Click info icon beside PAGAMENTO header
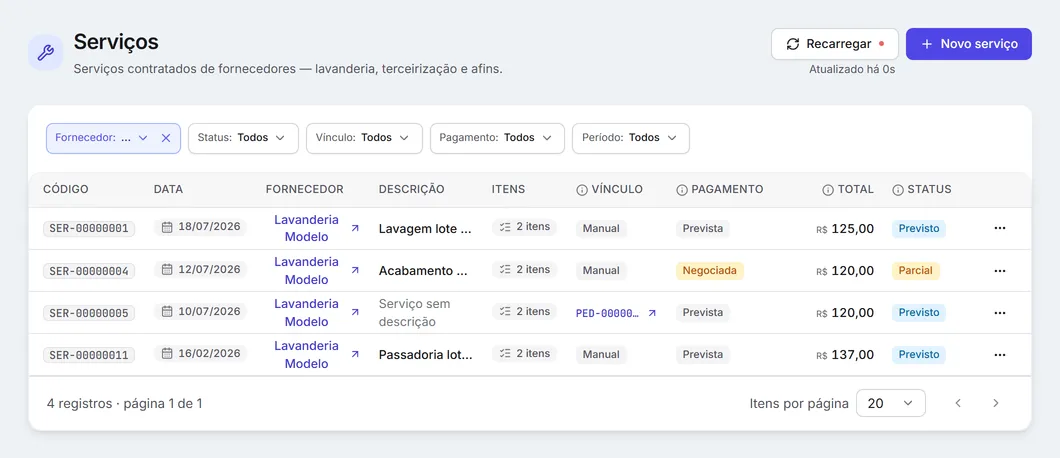1060x458 pixels. point(682,190)
